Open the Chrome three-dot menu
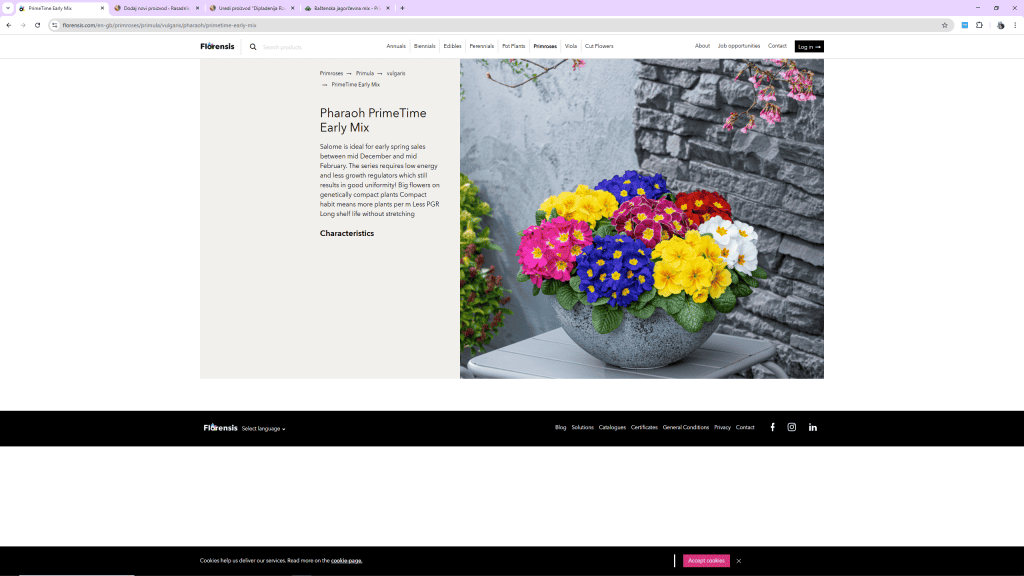 [1015, 25]
